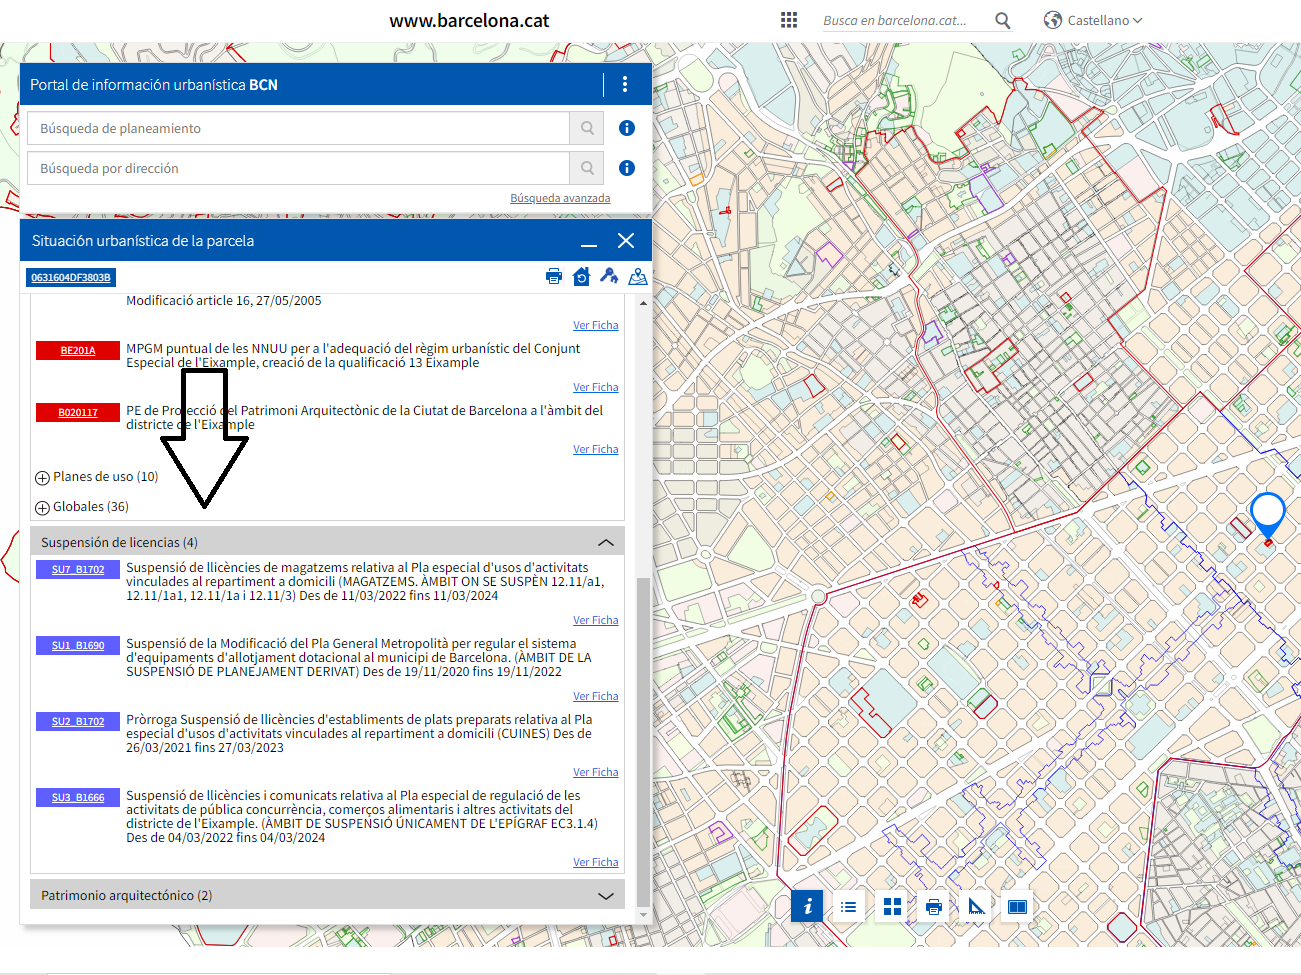Click the split-screen compare icon on map

coord(1017,907)
